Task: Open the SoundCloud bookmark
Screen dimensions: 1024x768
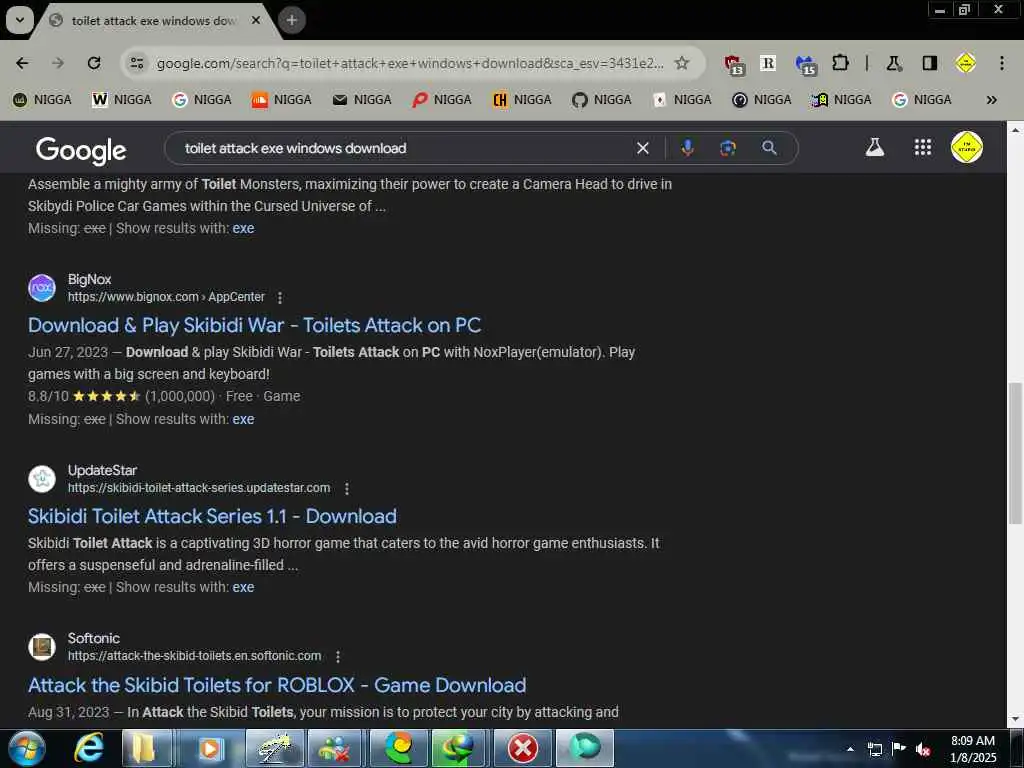Action: (x=282, y=99)
